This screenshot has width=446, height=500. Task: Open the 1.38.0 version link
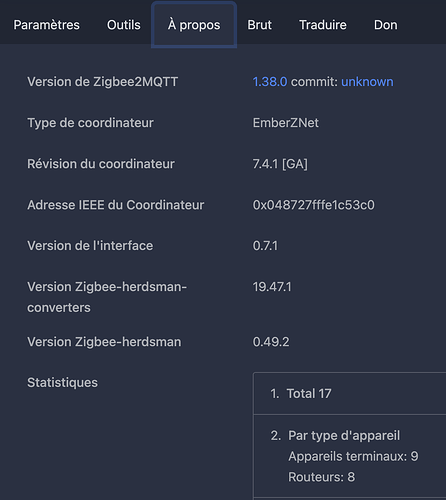click(x=270, y=82)
